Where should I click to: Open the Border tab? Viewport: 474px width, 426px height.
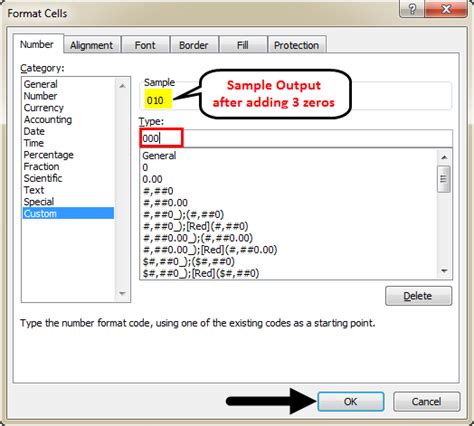tap(194, 45)
